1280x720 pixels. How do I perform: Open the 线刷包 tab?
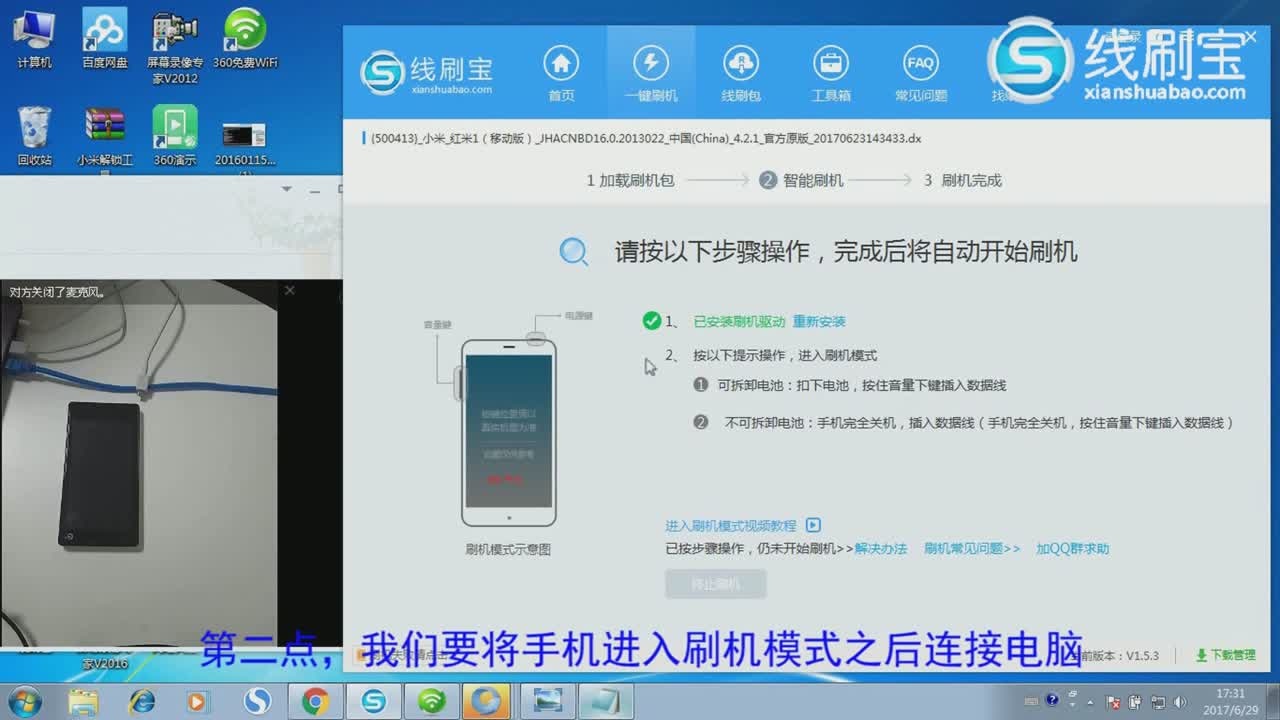(x=741, y=72)
